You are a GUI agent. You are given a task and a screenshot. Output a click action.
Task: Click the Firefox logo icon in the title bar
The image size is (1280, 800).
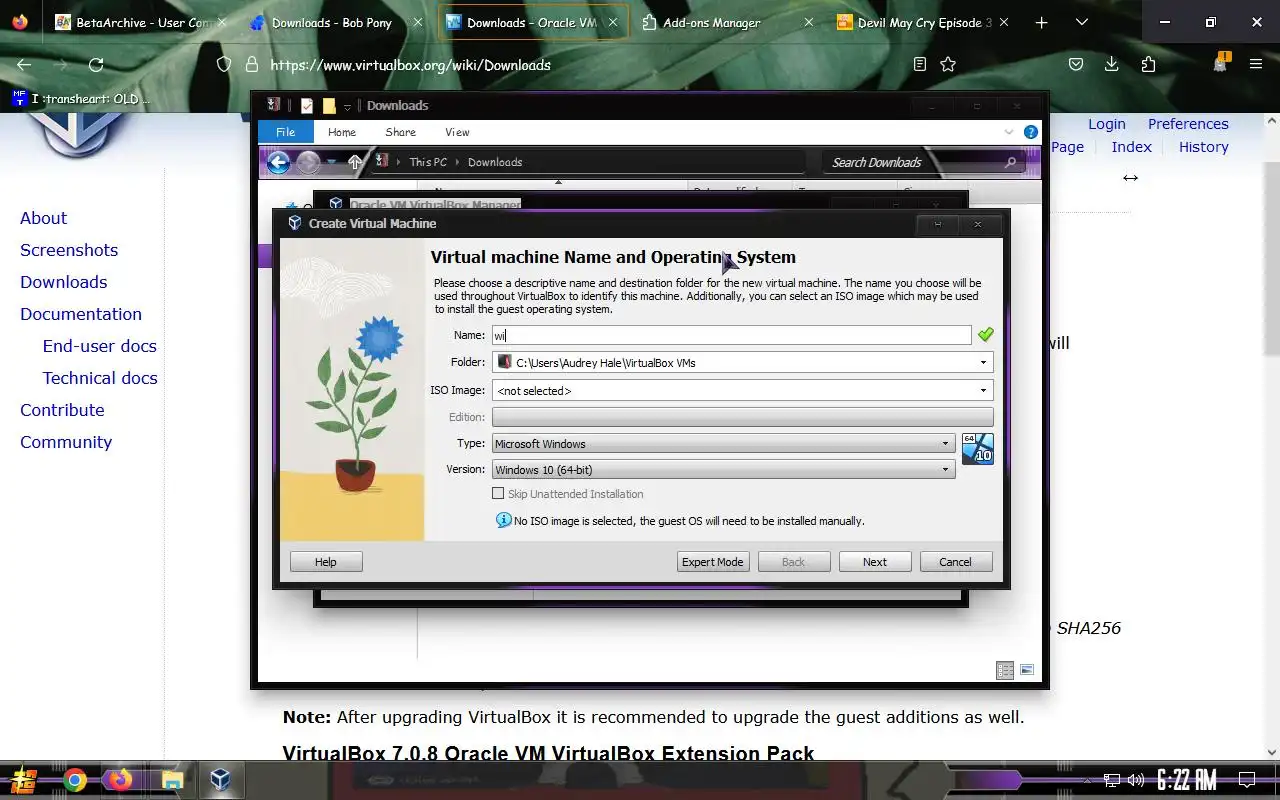point(22,22)
